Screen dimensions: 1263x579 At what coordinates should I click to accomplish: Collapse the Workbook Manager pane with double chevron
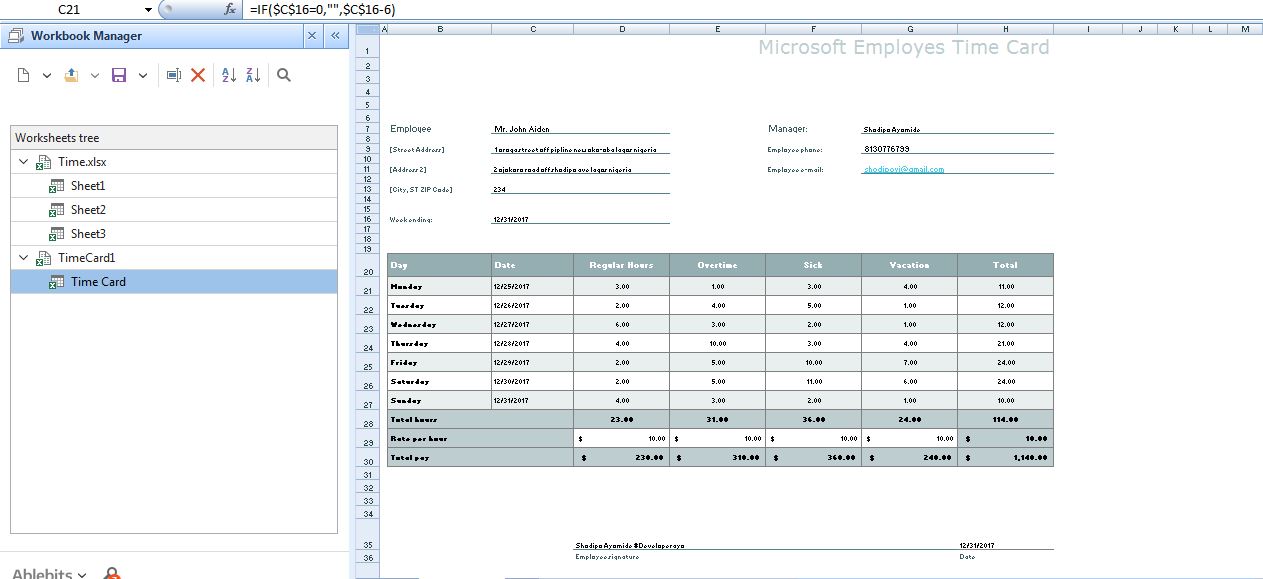[335, 35]
